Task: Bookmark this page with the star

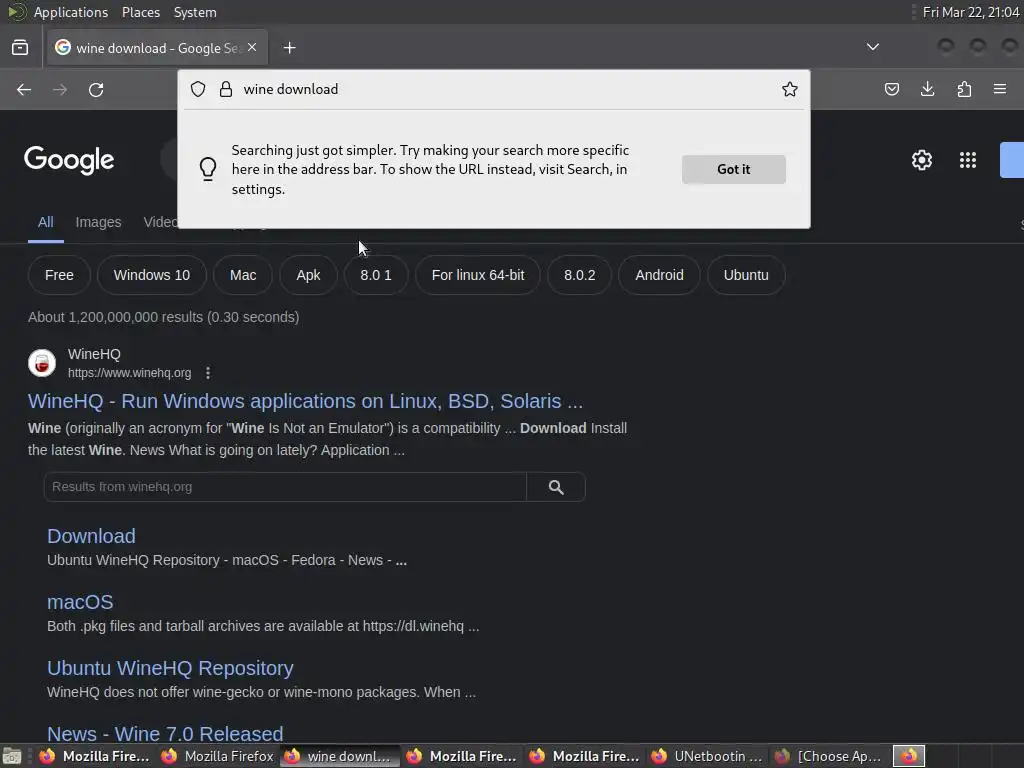Action: click(x=790, y=89)
